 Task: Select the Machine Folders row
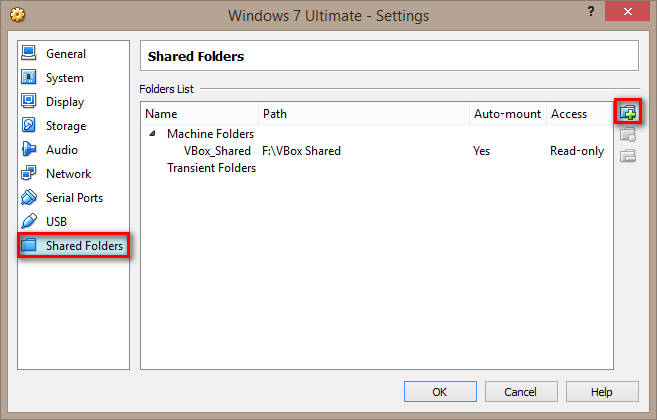pyautogui.click(x=377, y=134)
